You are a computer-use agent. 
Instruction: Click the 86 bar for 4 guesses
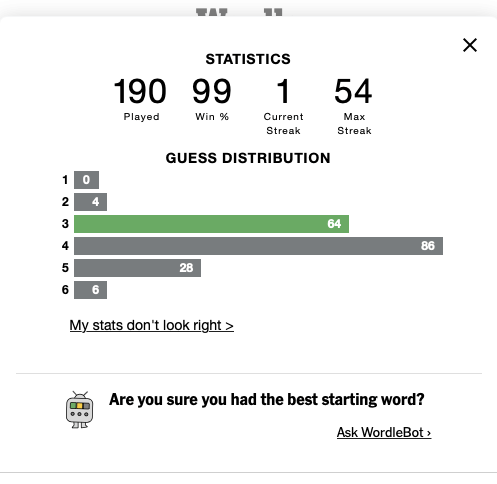(x=258, y=246)
